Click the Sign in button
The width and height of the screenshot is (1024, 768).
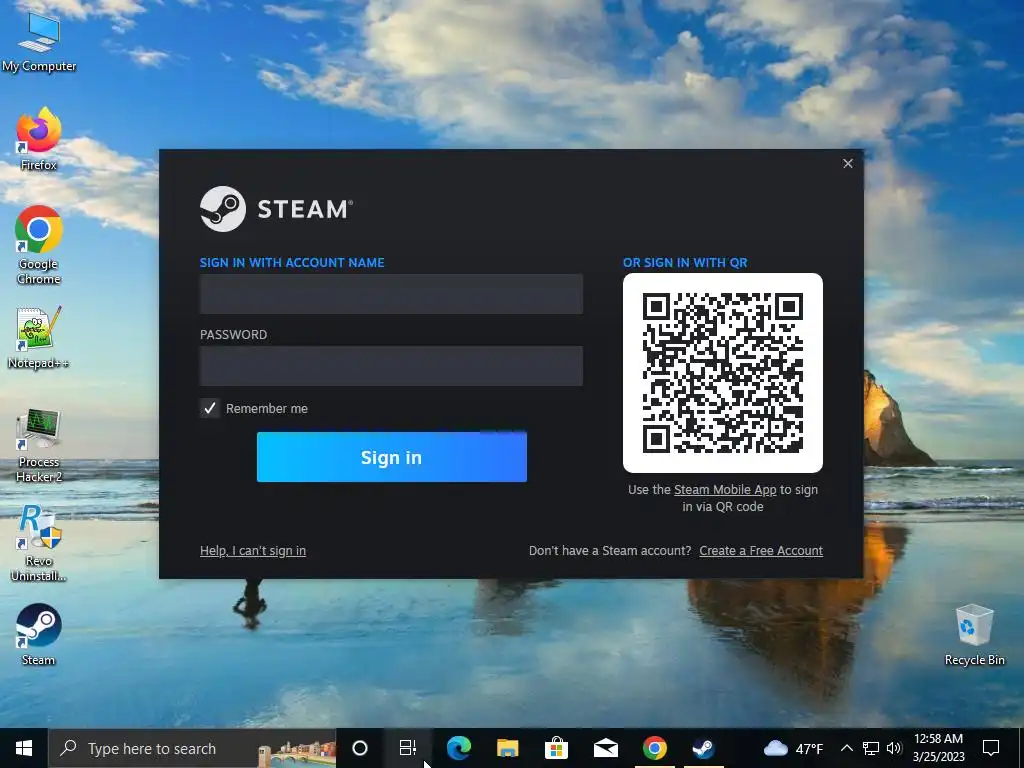click(392, 457)
